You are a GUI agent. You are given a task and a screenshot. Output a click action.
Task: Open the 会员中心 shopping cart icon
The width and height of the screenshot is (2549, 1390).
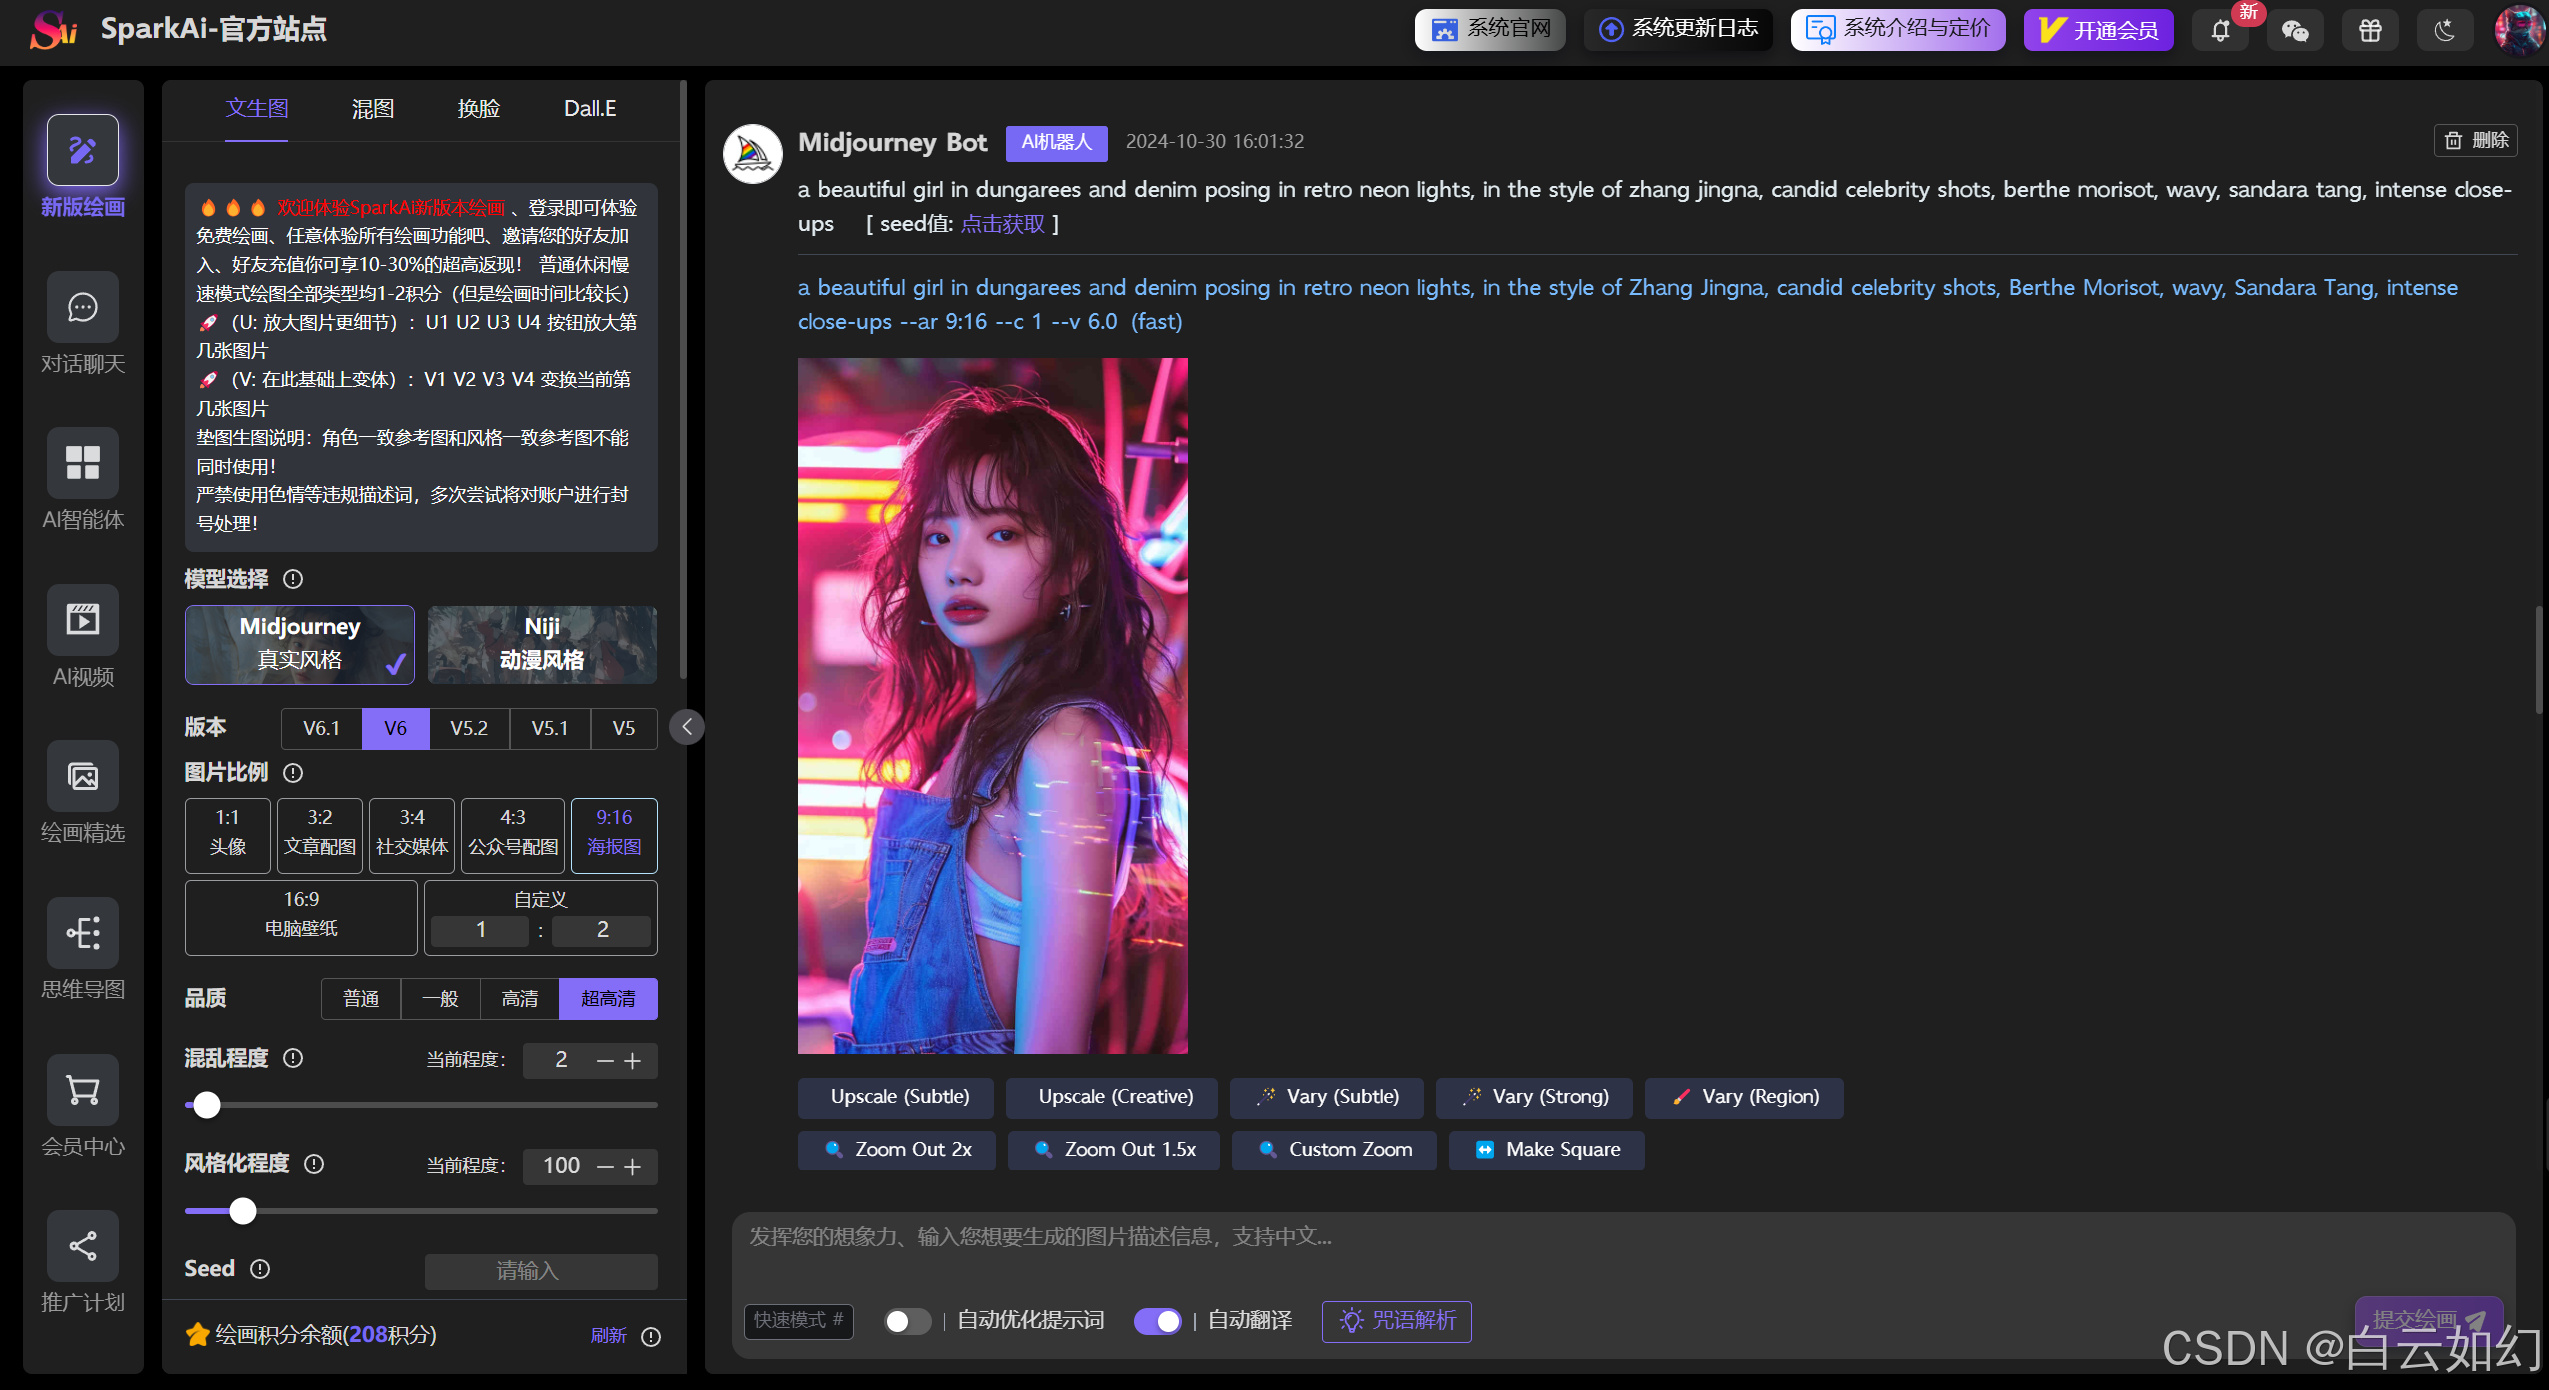[83, 1090]
